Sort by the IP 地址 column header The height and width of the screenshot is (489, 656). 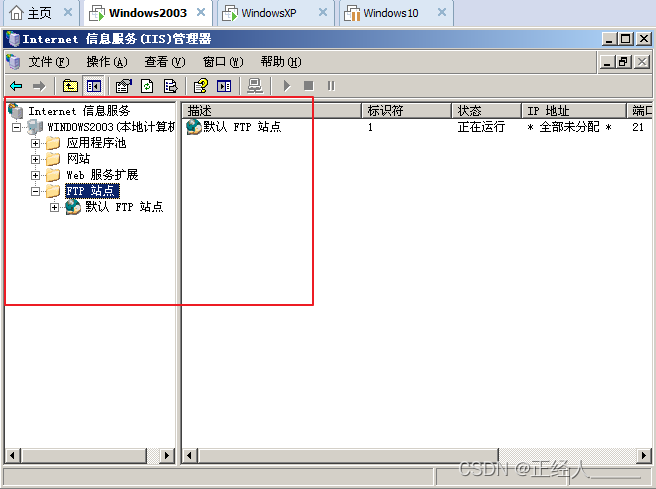point(574,111)
